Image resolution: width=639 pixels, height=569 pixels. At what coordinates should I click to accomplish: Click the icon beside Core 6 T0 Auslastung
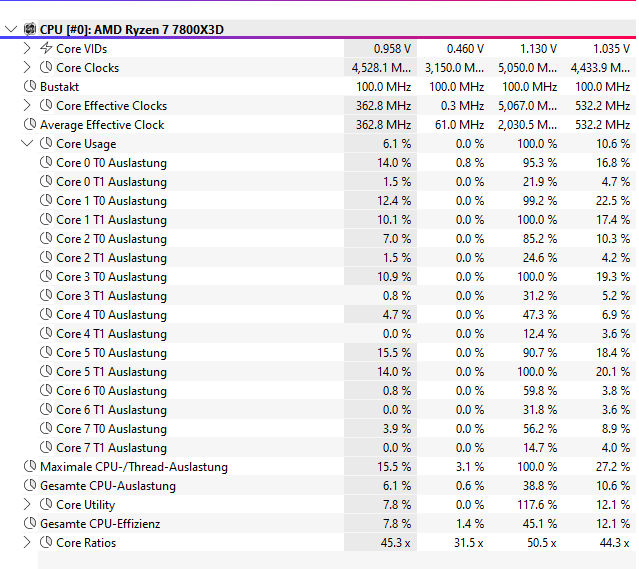(46, 390)
